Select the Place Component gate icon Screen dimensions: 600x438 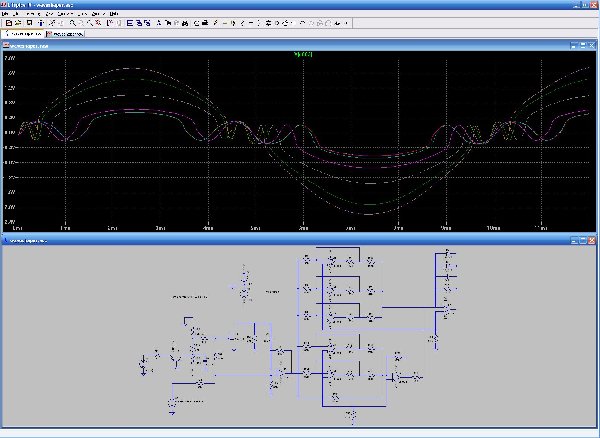pos(277,23)
